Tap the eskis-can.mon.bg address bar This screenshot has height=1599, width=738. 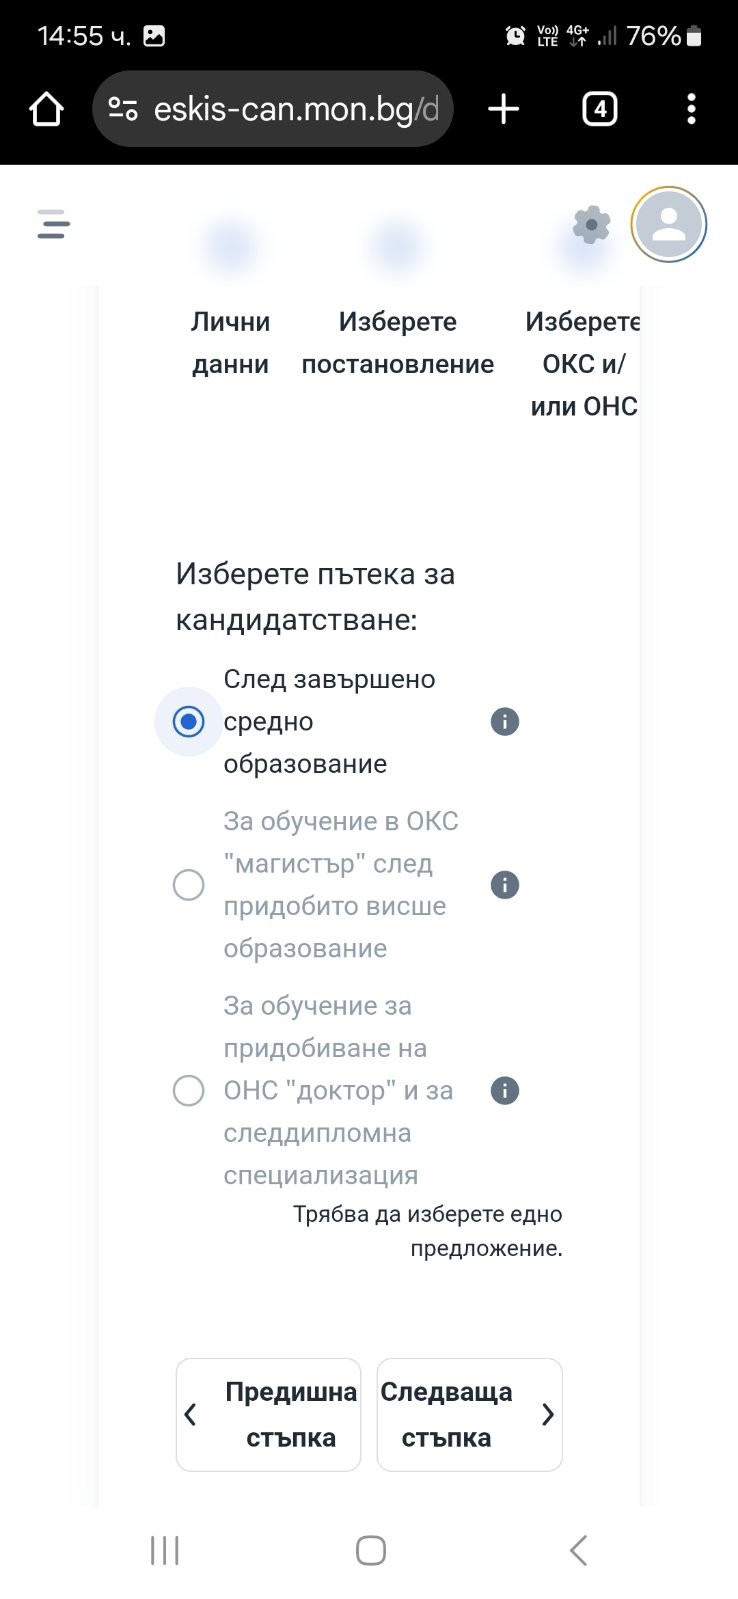point(273,109)
